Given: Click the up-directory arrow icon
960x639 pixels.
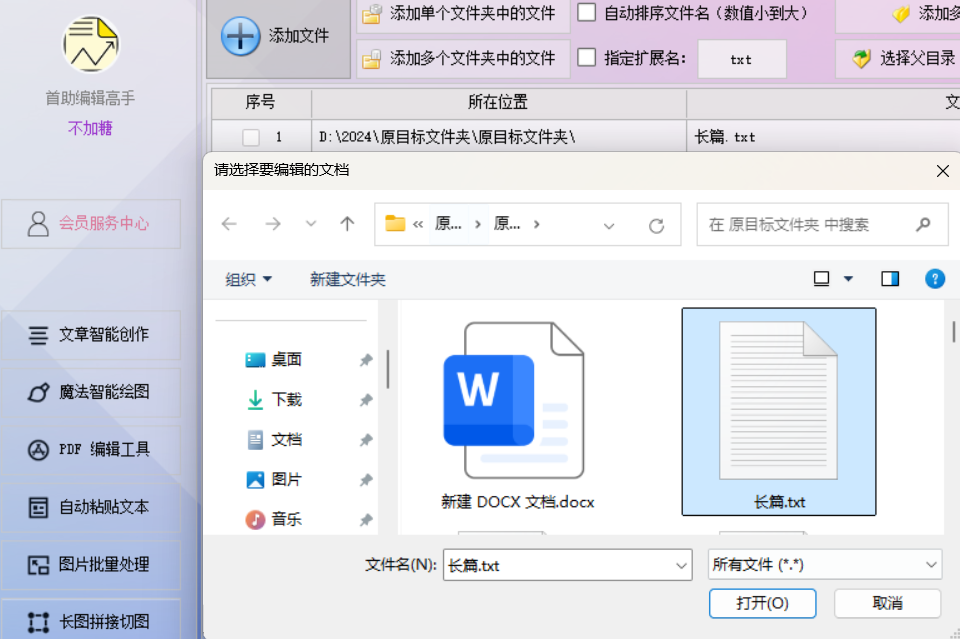Looking at the screenshot, I should click(x=347, y=224).
